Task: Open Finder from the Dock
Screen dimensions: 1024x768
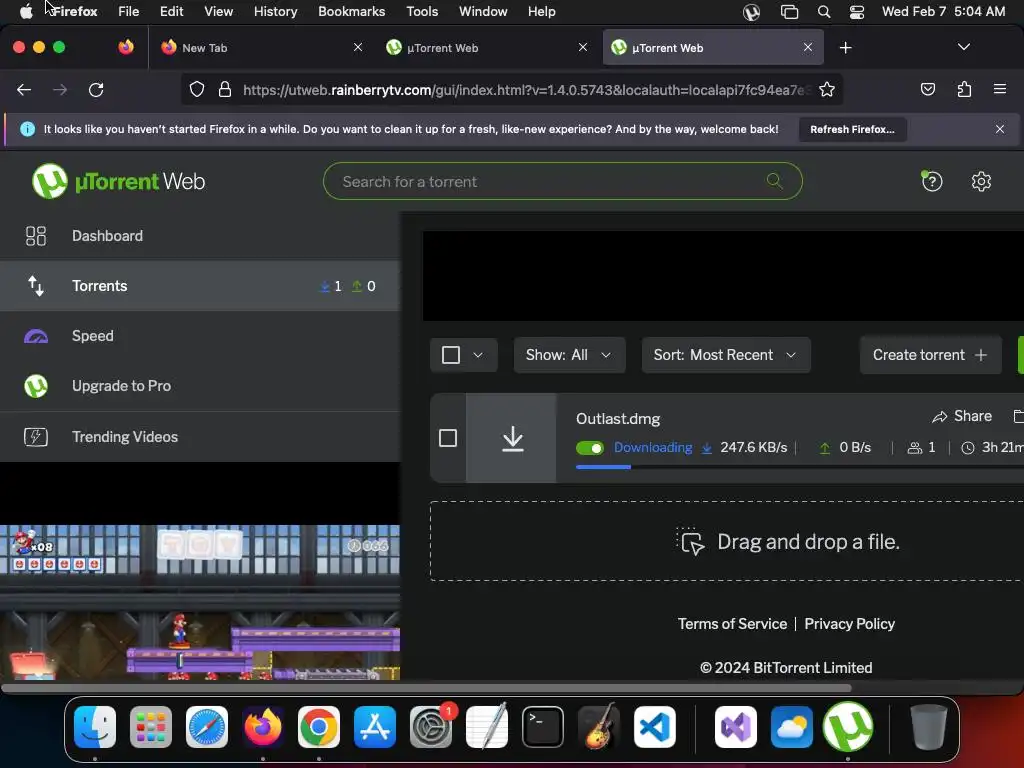Action: tap(95, 726)
